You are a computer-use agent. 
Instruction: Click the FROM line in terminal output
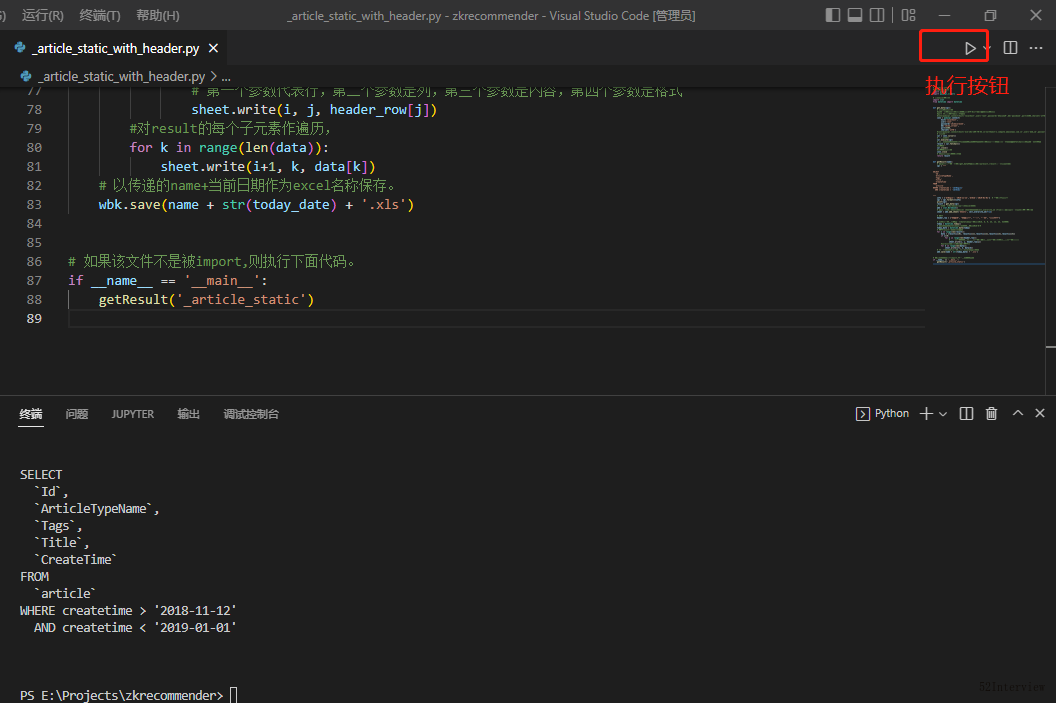tap(34, 577)
